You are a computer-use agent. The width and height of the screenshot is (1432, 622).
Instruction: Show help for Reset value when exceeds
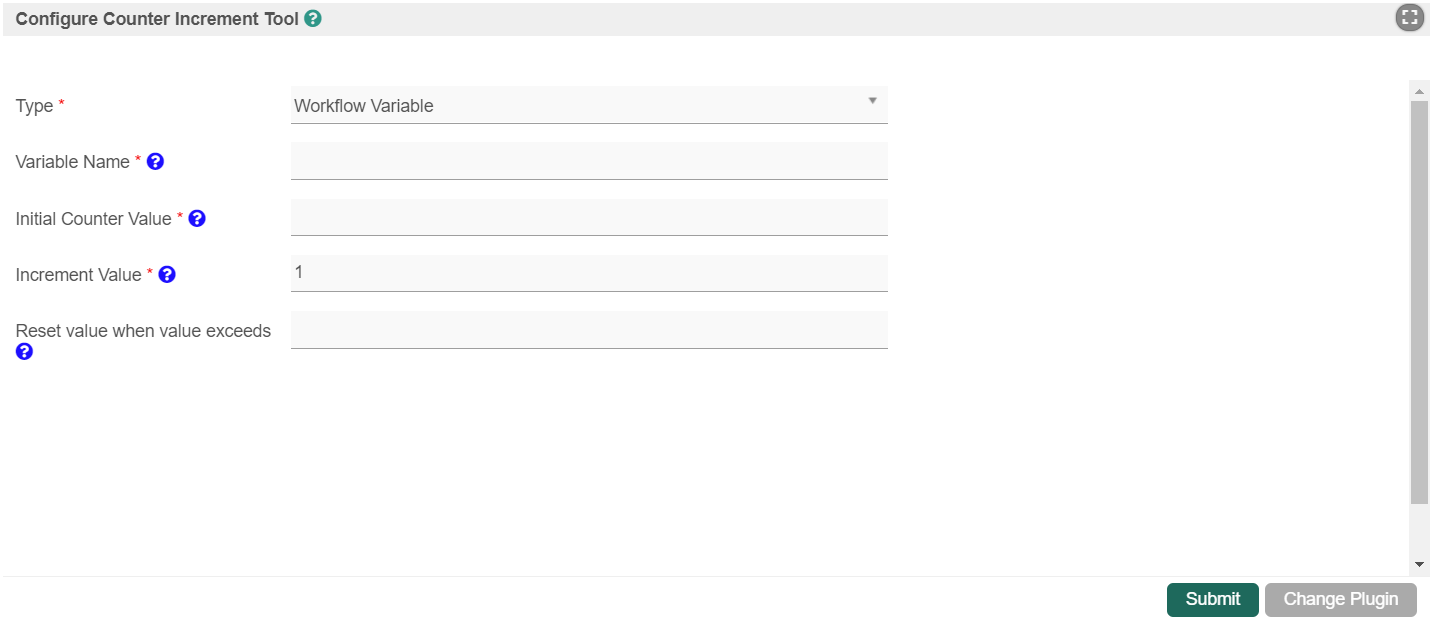24,351
